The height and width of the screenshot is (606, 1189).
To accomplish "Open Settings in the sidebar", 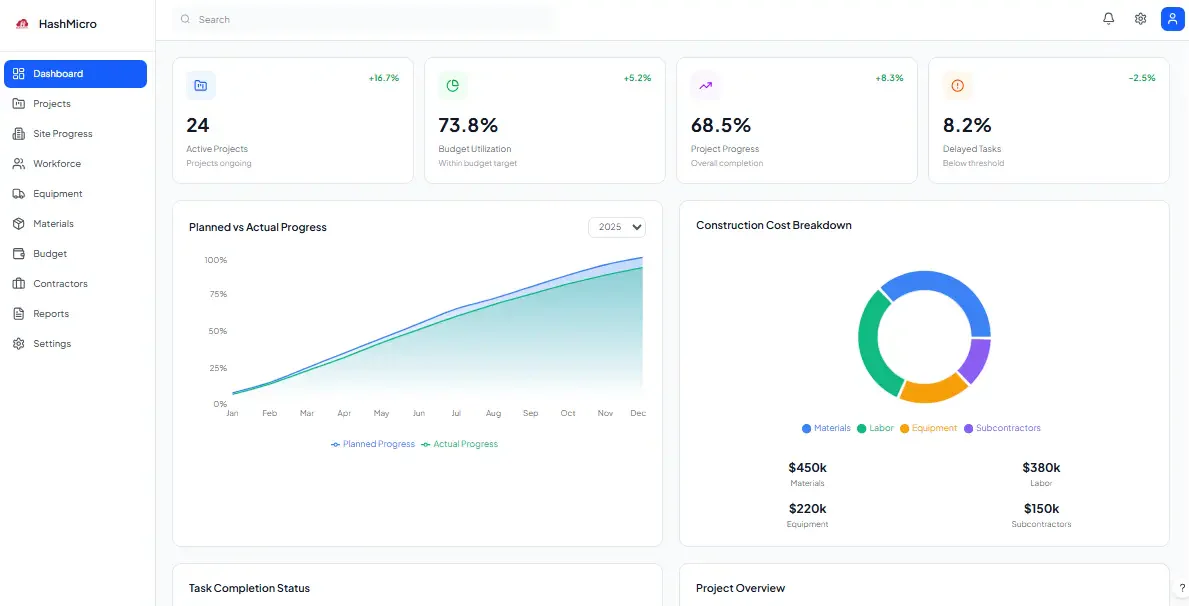I will 75,344.
